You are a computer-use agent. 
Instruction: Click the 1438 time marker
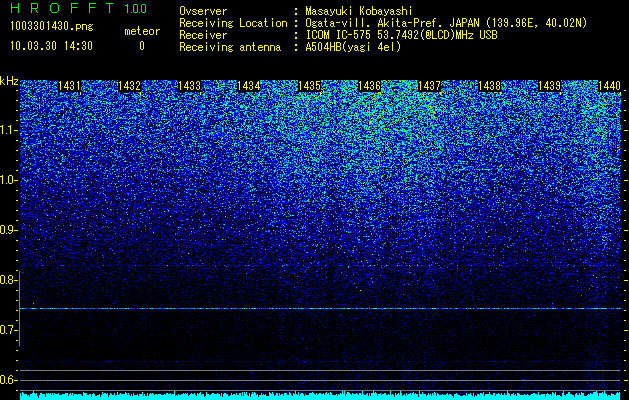point(489,86)
